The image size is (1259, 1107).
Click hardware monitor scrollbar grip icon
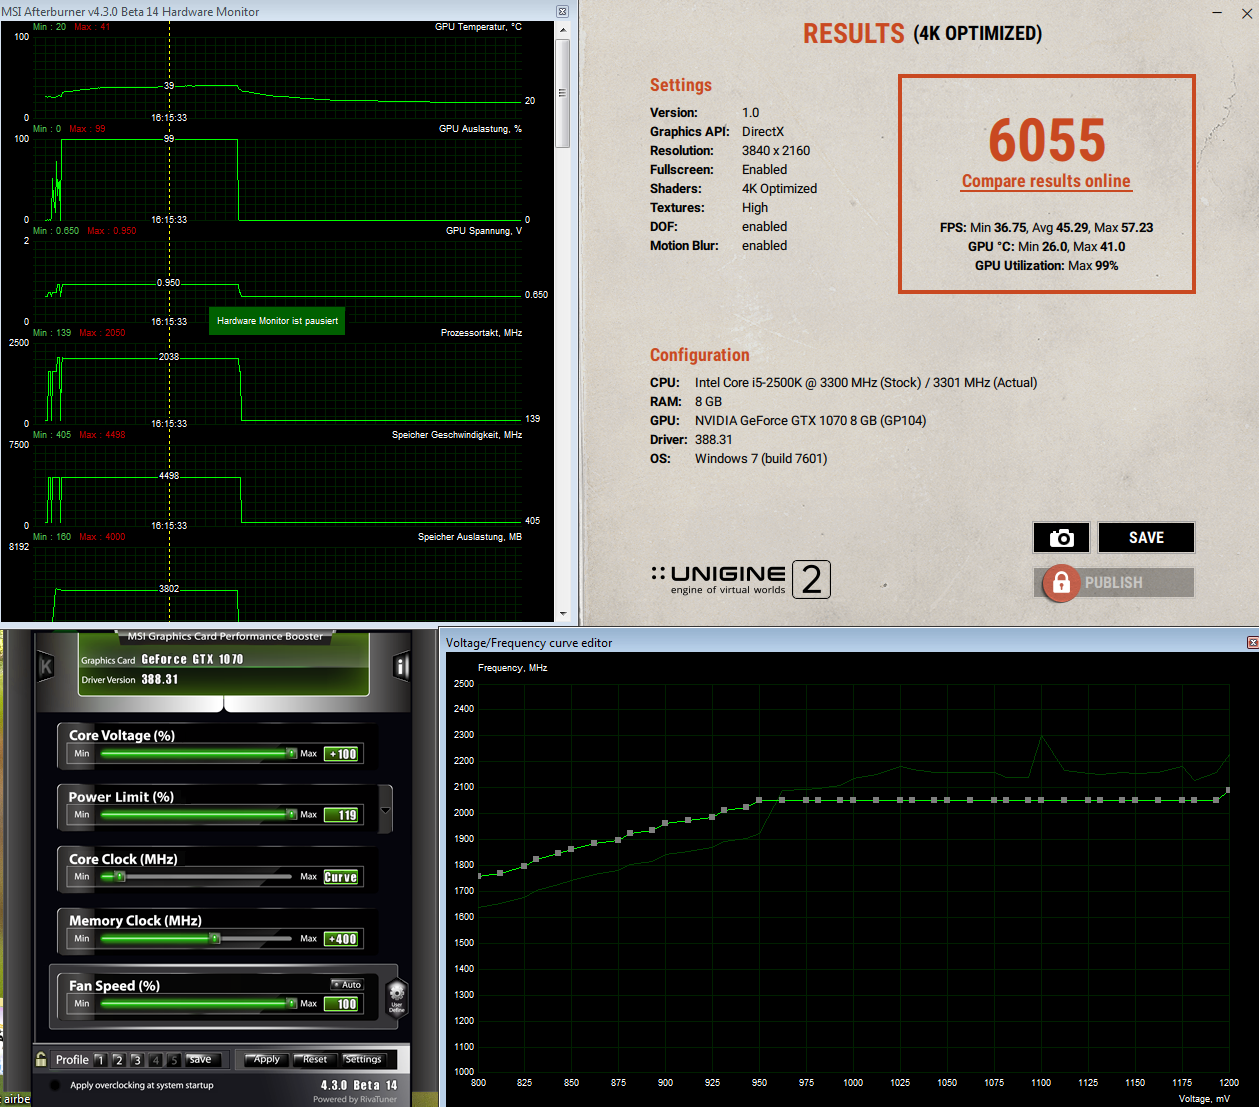pos(562,93)
